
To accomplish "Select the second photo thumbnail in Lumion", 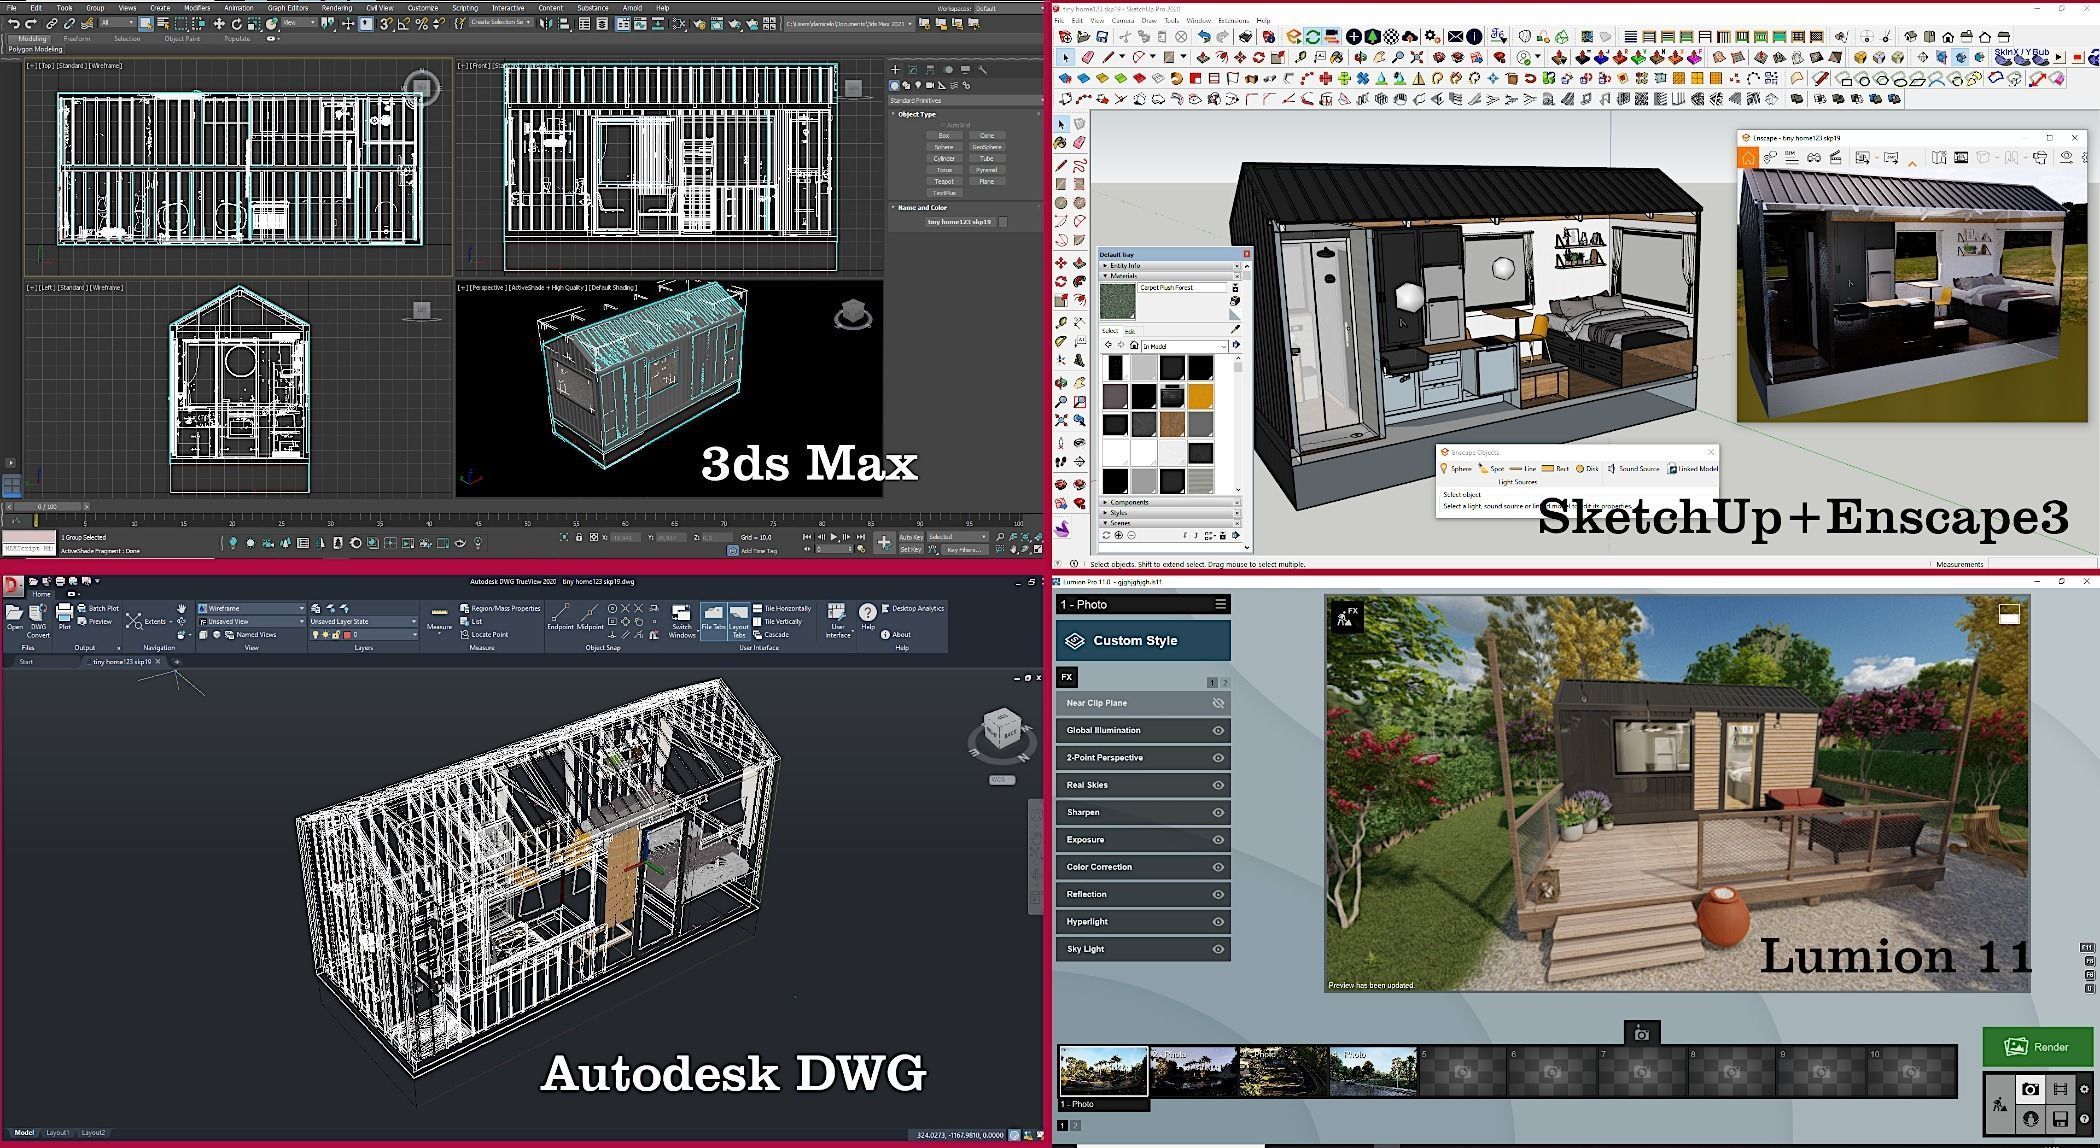I will coord(1193,1071).
